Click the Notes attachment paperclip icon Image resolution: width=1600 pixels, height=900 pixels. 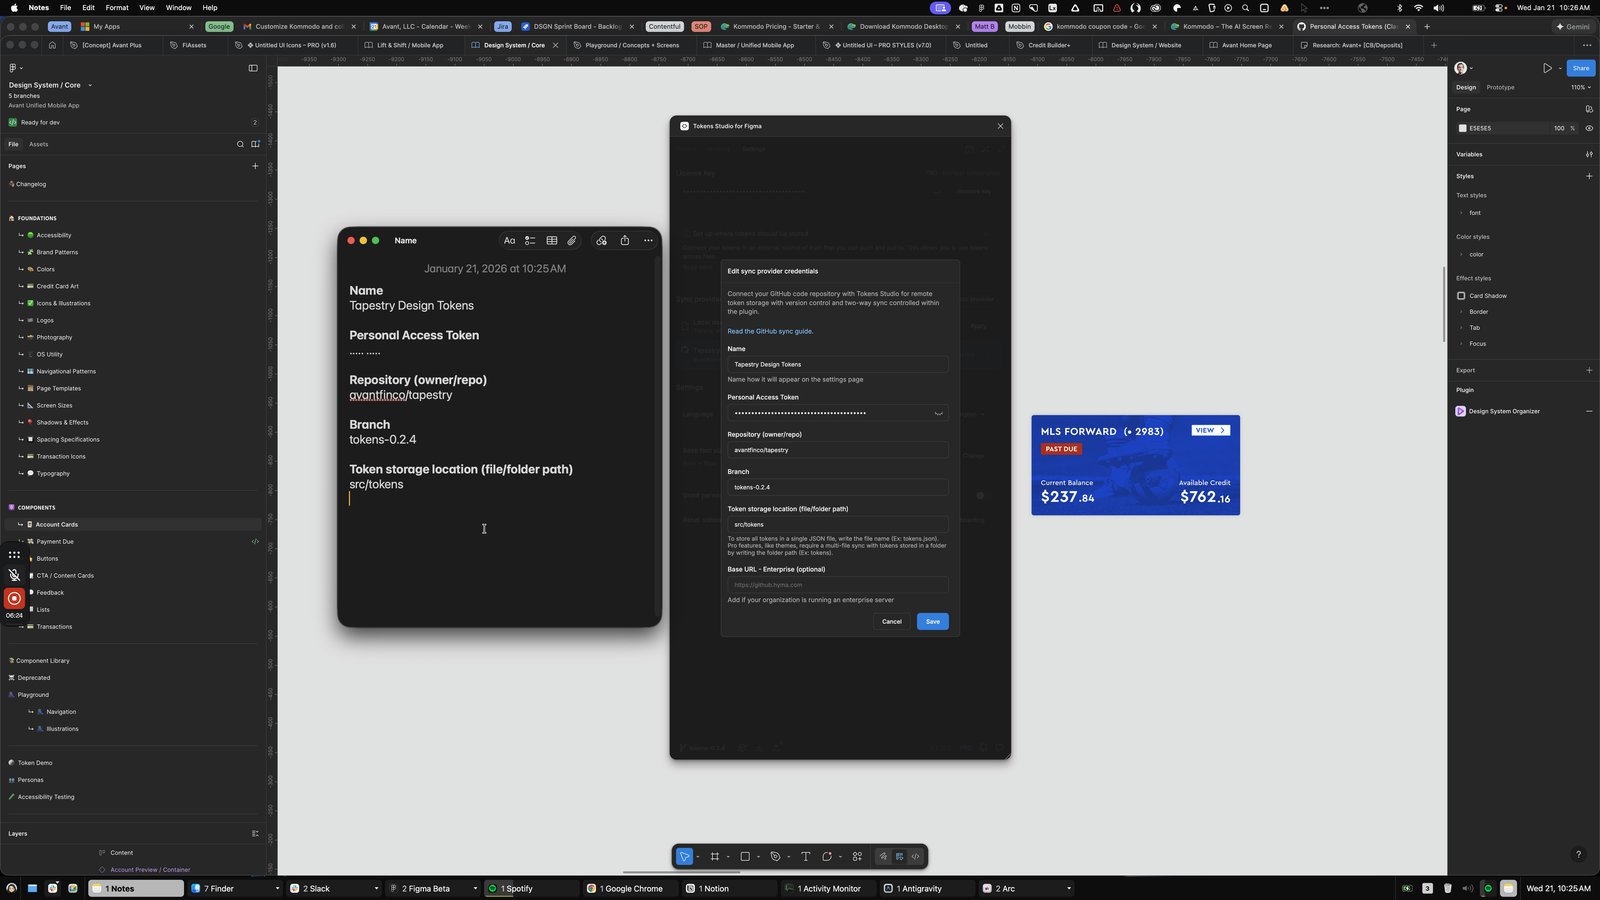572,241
